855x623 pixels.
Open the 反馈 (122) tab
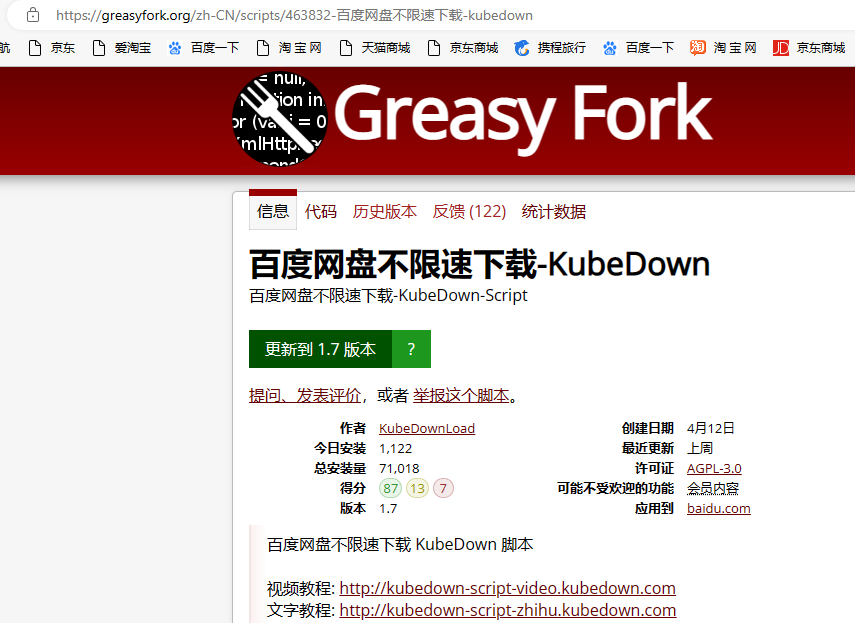(469, 211)
